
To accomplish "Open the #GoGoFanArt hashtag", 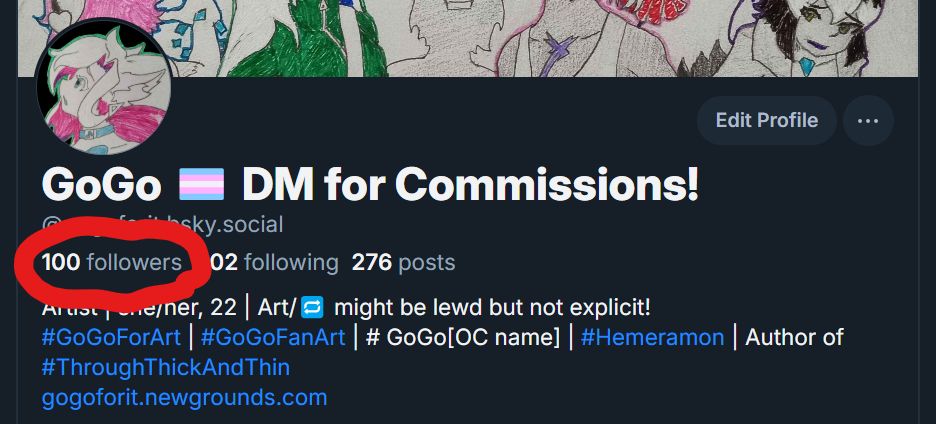I will [273, 337].
